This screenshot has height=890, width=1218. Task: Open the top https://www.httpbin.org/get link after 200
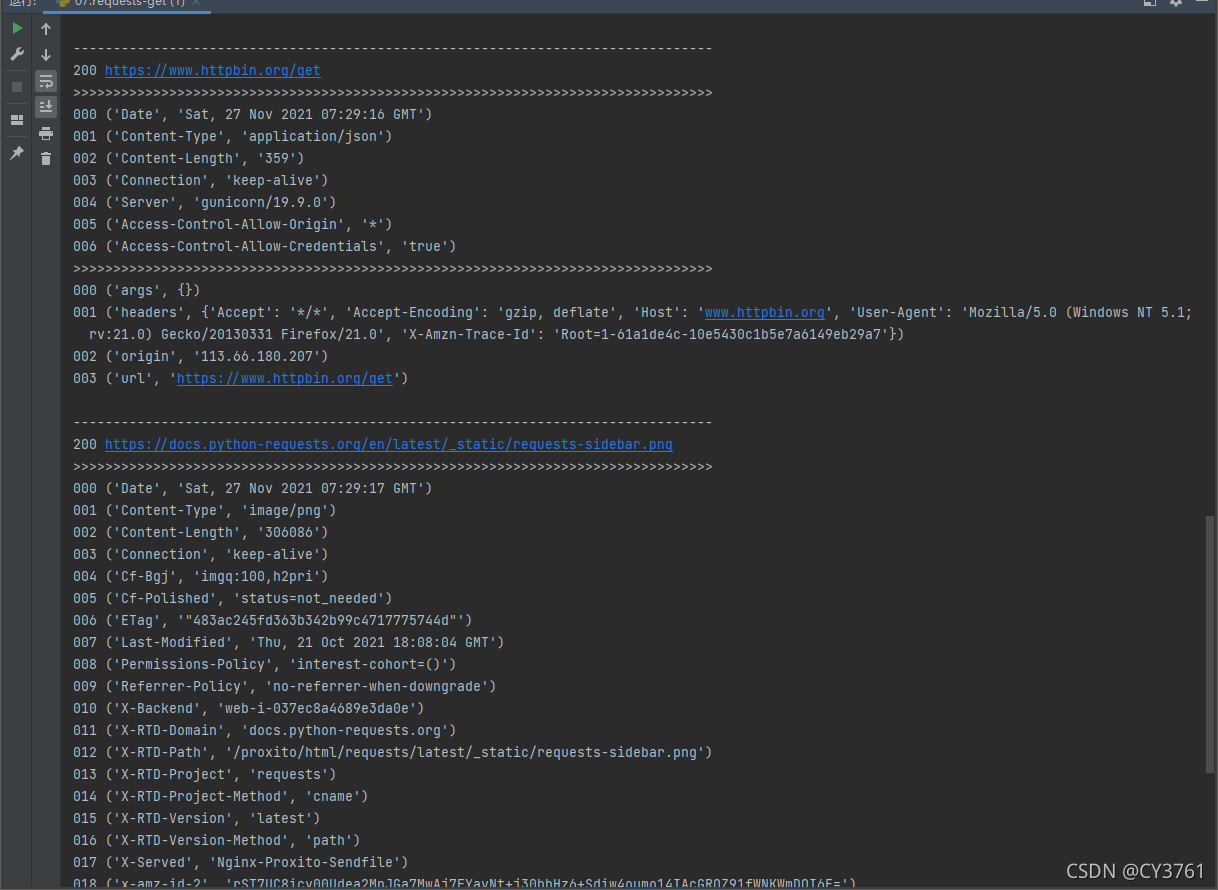click(x=213, y=71)
